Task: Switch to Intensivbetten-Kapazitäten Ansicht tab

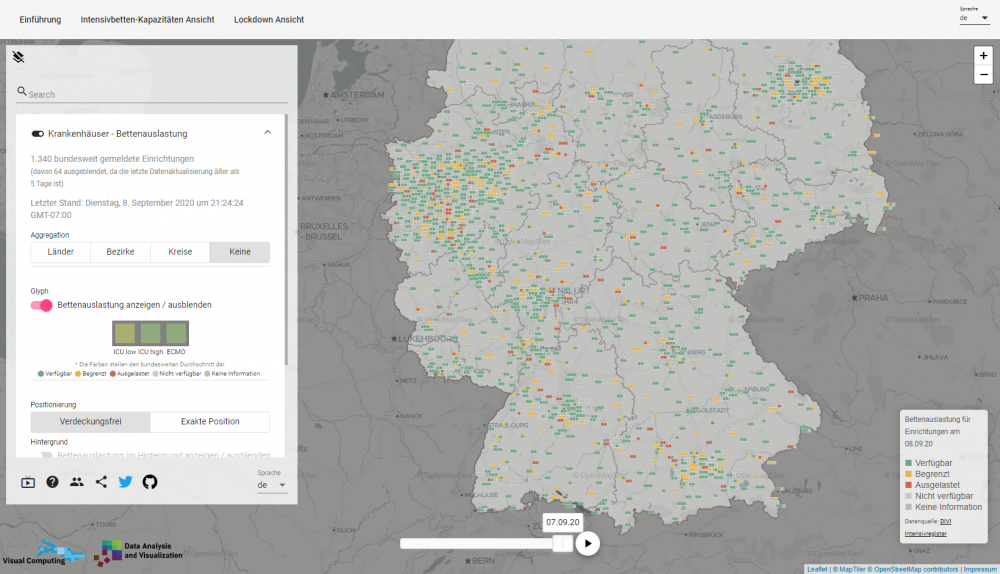Action: pyautogui.click(x=147, y=20)
